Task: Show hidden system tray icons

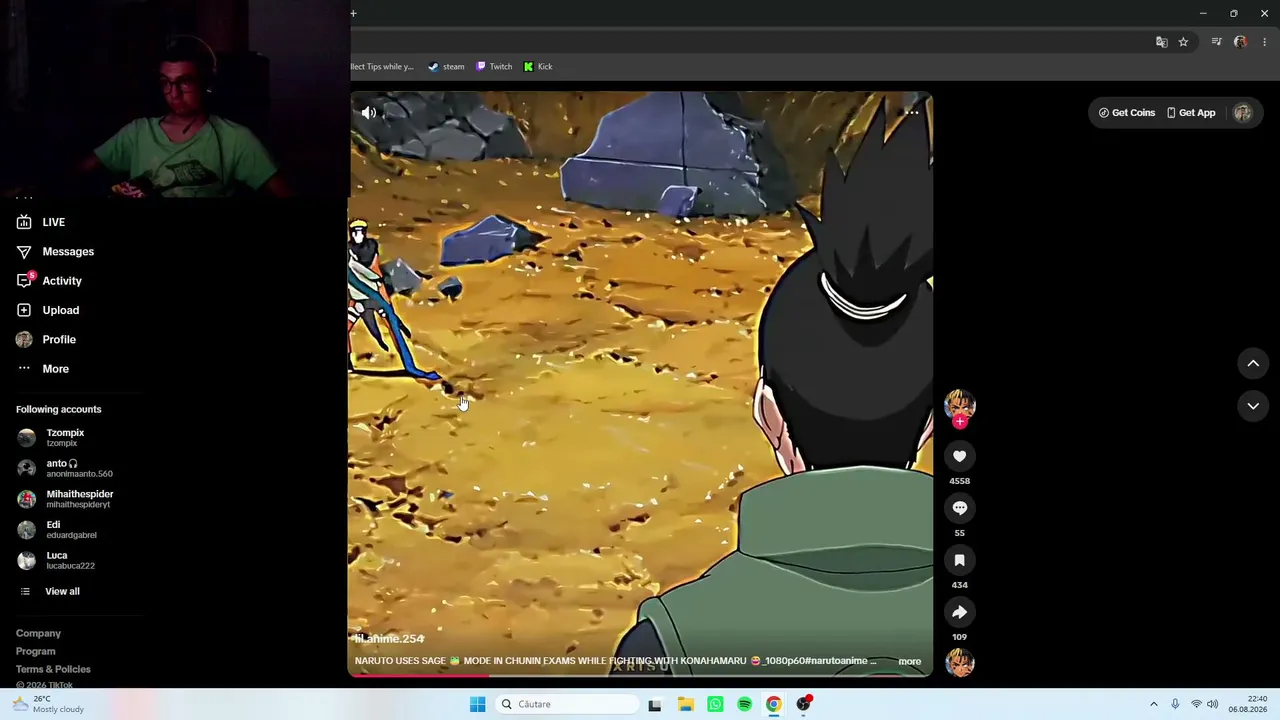Action: [1153, 704]
